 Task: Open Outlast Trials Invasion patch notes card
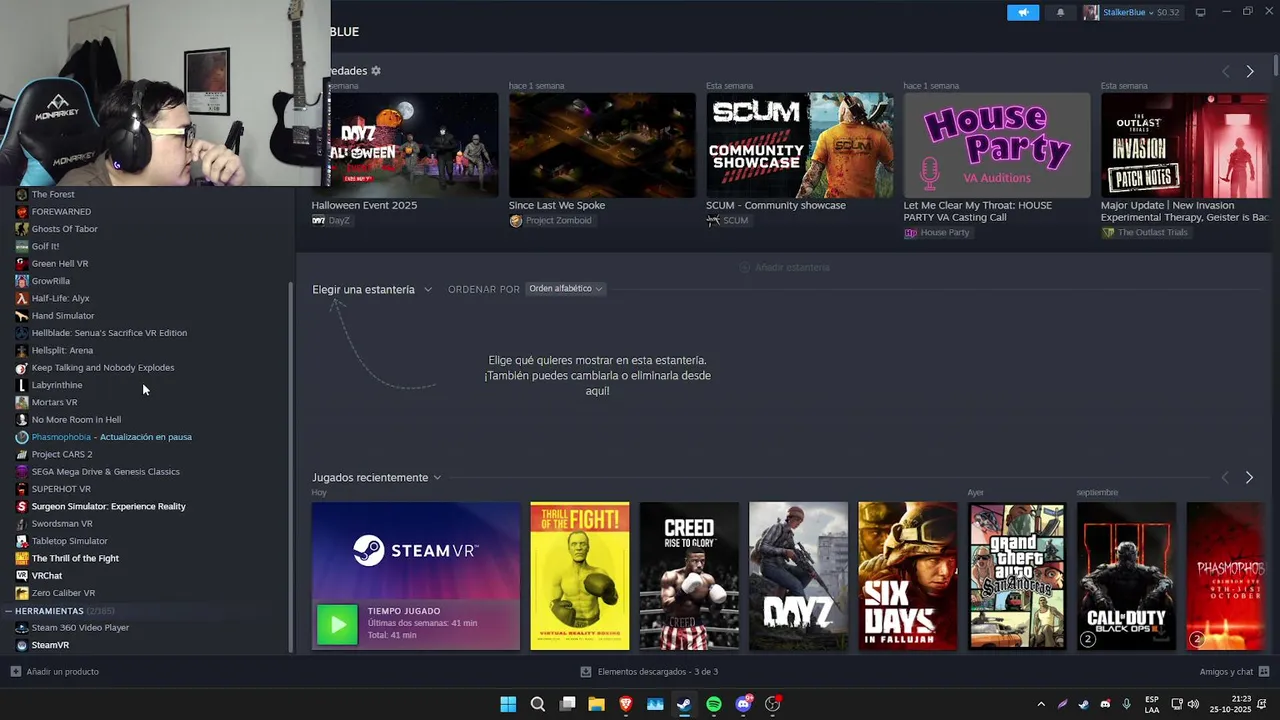coord(1185,146)
